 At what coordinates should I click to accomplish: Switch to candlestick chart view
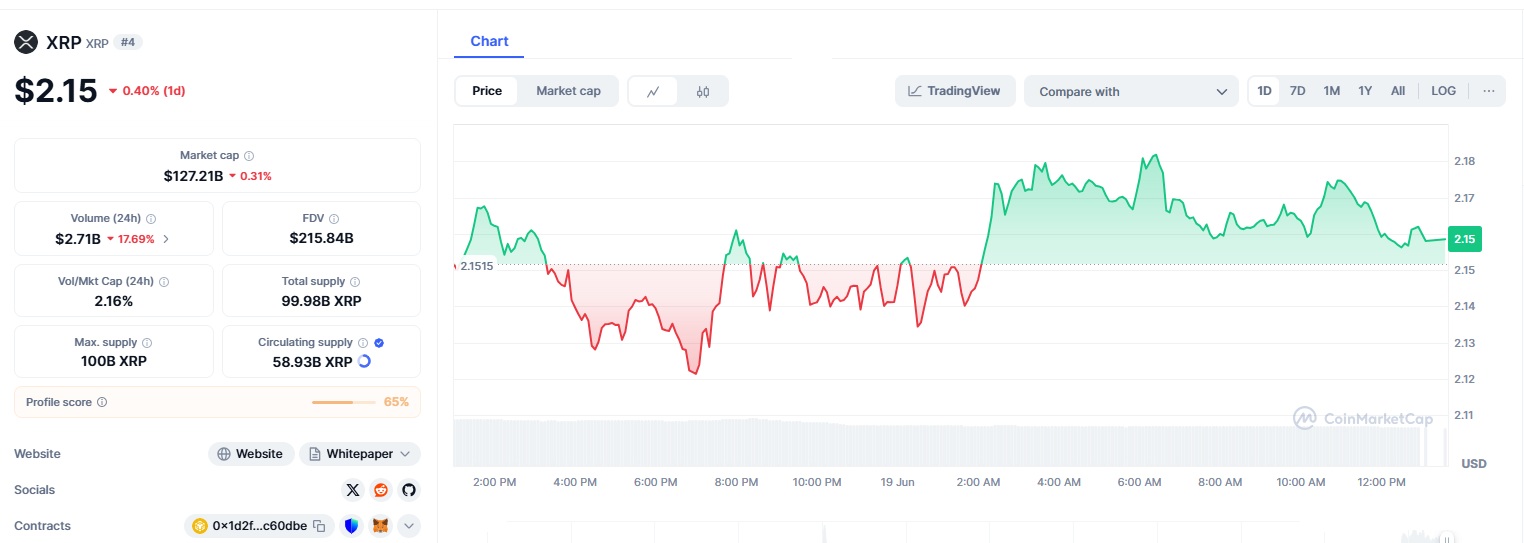(703, 91)
